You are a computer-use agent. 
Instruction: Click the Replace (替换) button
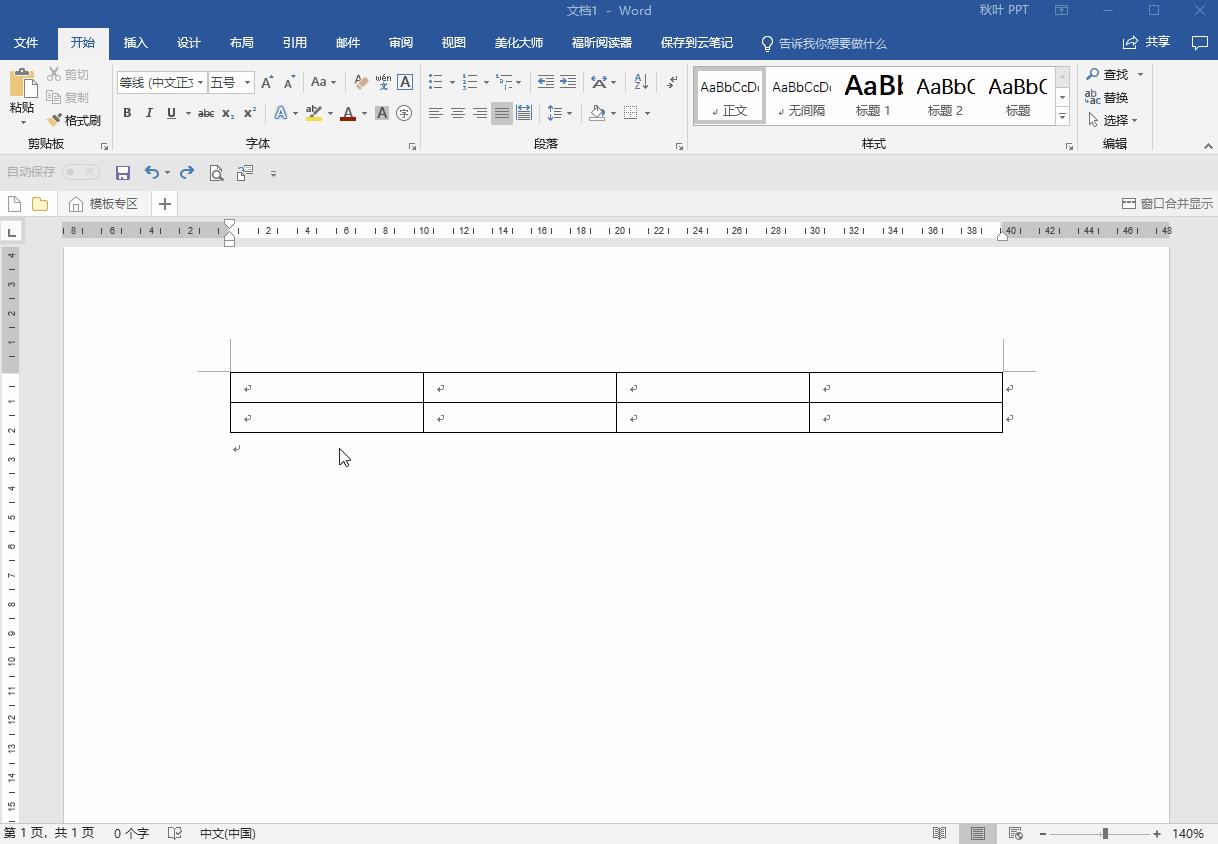click(1107, 97)
